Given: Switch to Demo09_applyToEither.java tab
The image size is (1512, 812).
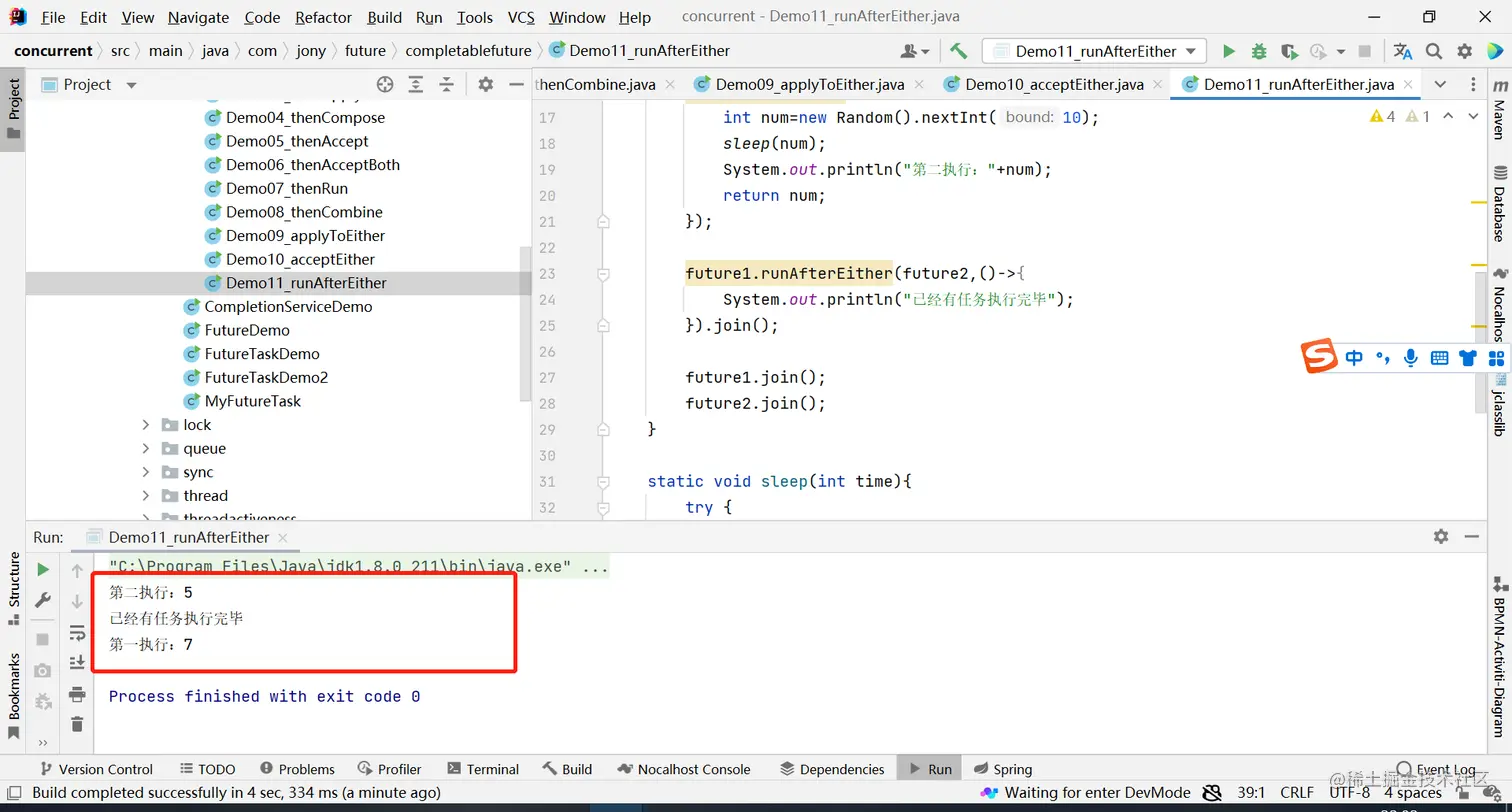Looking at the screenshot, I should (x=810, y=85).
